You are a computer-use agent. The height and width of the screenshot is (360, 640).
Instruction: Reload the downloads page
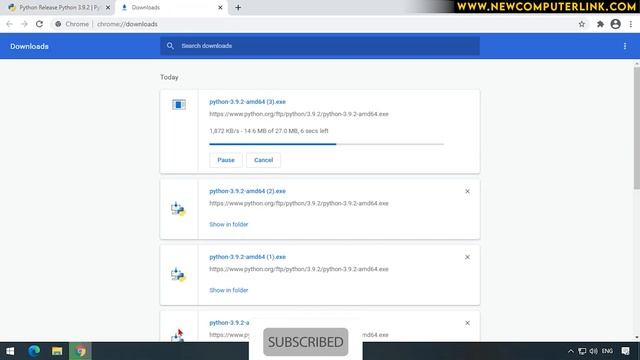coord(39,24)
